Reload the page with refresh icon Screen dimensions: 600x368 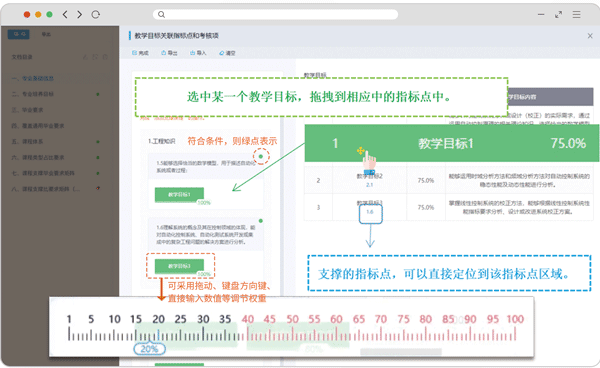96,15
